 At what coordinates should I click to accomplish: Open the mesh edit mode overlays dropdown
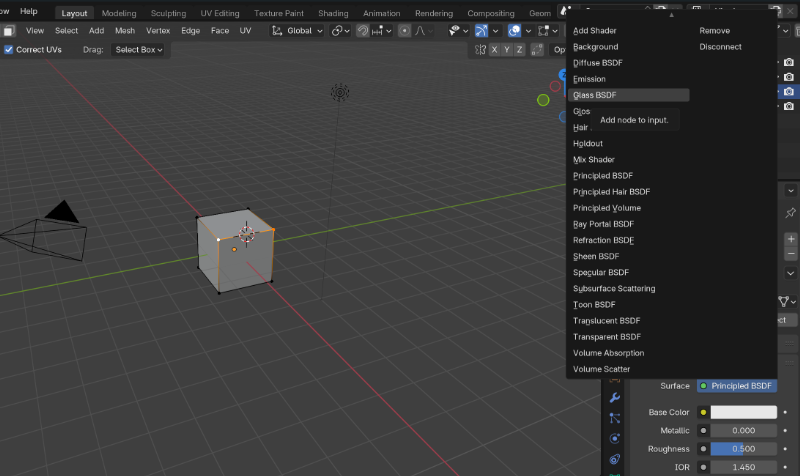[548, 31]
